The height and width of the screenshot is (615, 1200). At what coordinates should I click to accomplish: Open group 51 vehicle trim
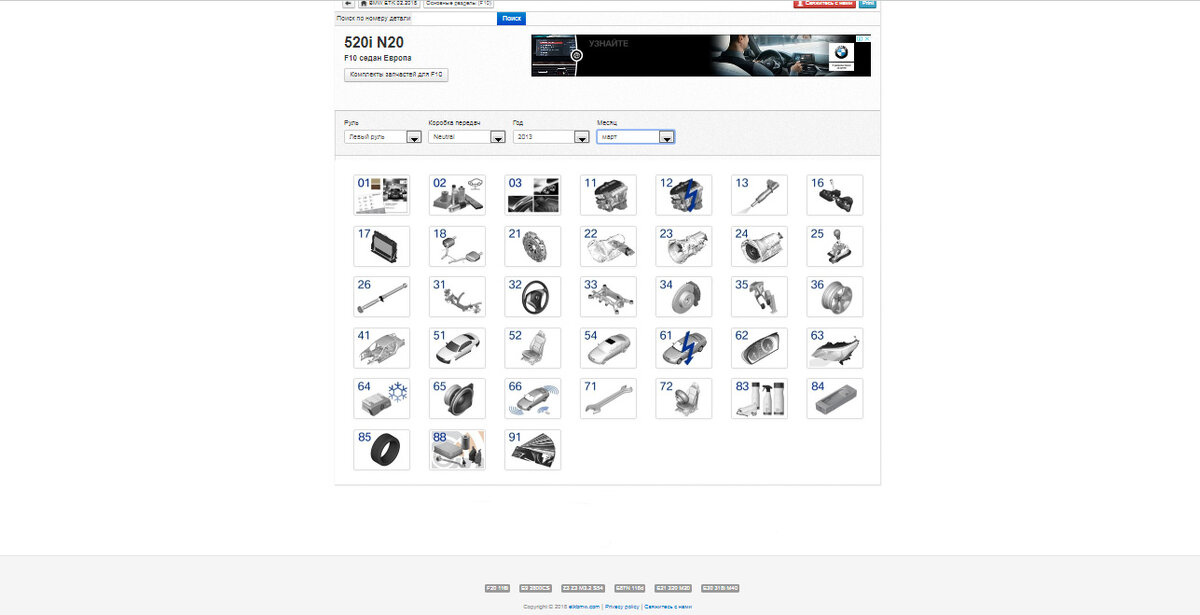pyautogui.click(x=457, y=348)
